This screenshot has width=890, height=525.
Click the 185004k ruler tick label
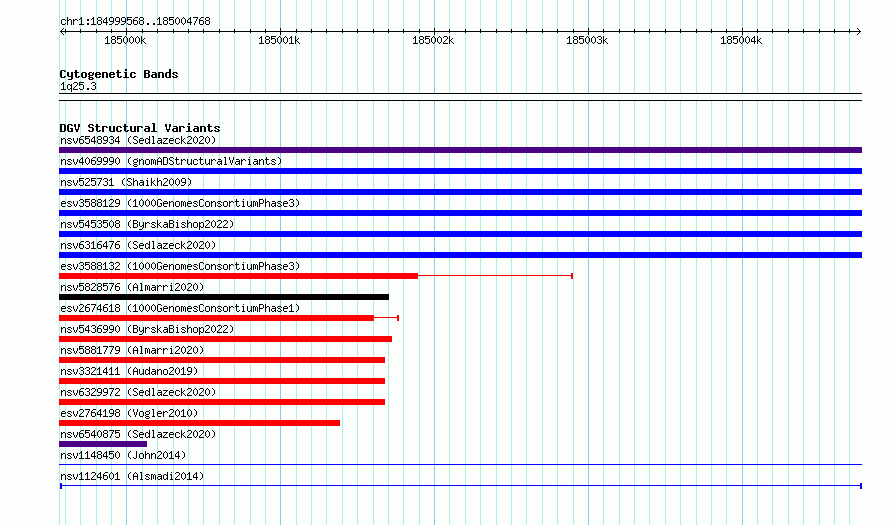point(741,40)
